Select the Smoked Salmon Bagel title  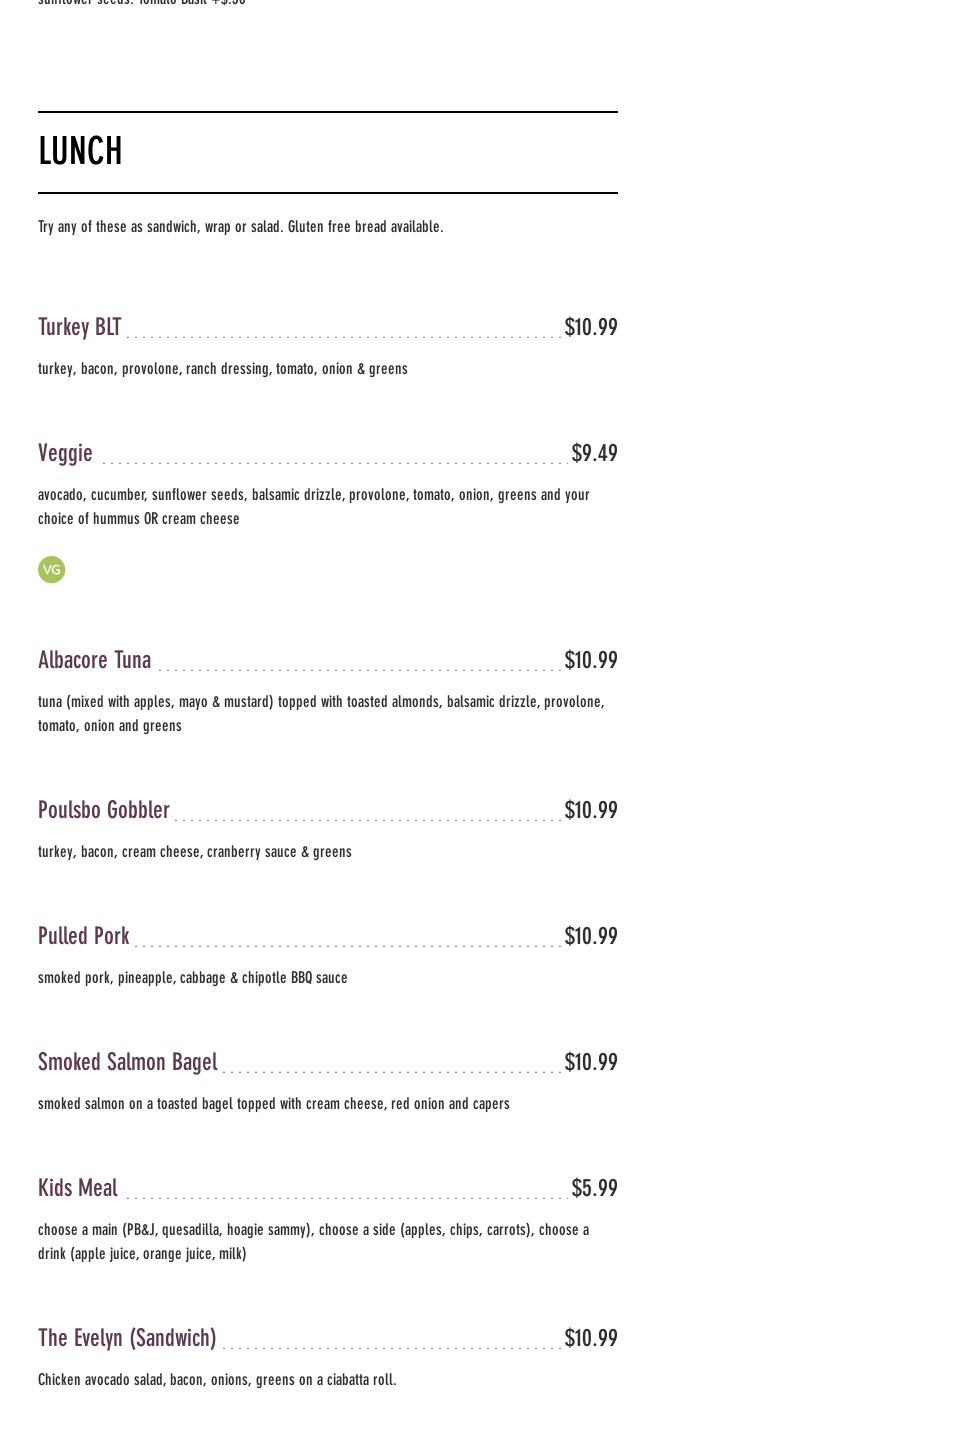pos(128,1063)
